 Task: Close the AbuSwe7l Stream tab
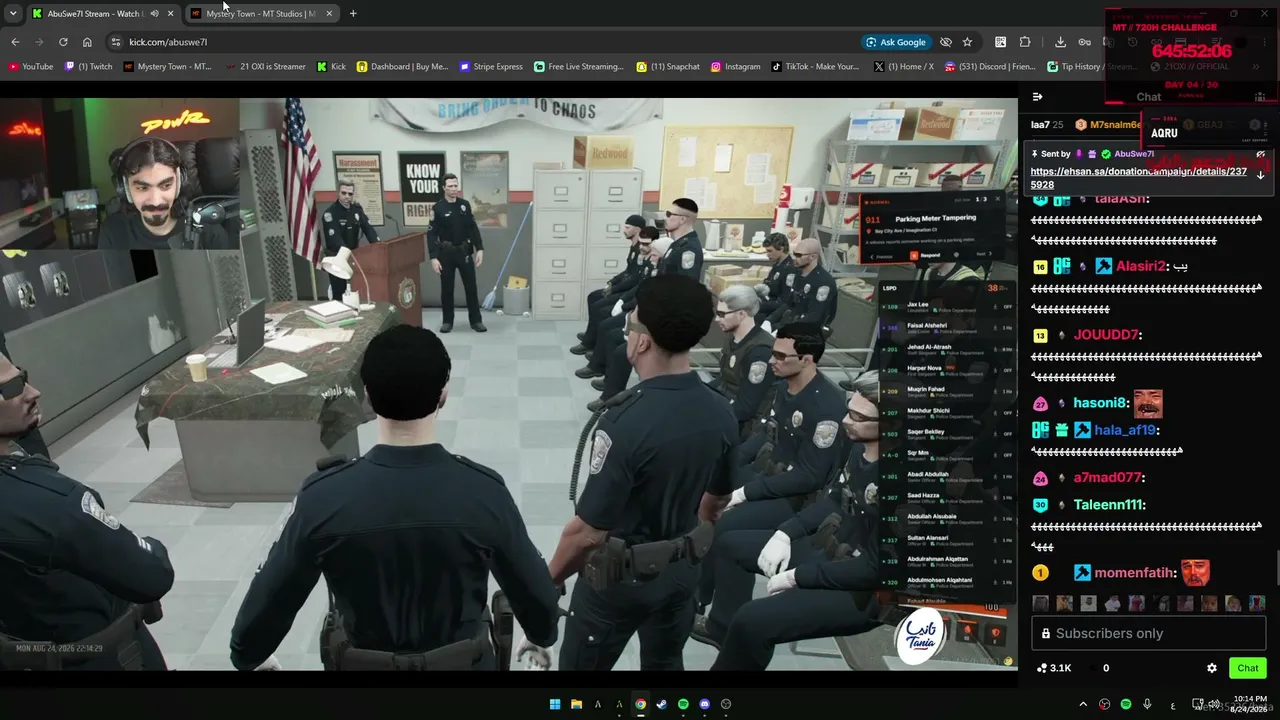171,14
